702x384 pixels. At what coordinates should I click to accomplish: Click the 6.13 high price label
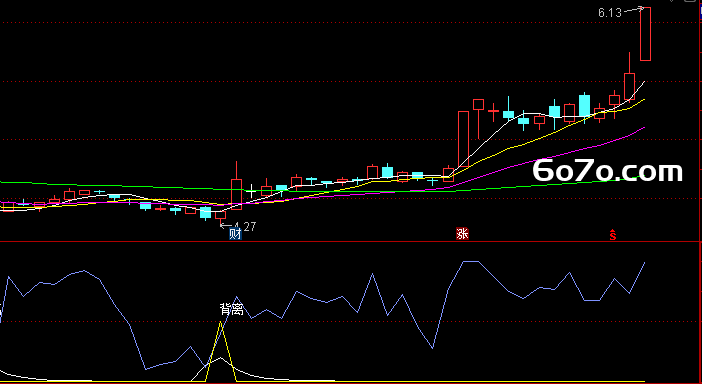[610, 13]
